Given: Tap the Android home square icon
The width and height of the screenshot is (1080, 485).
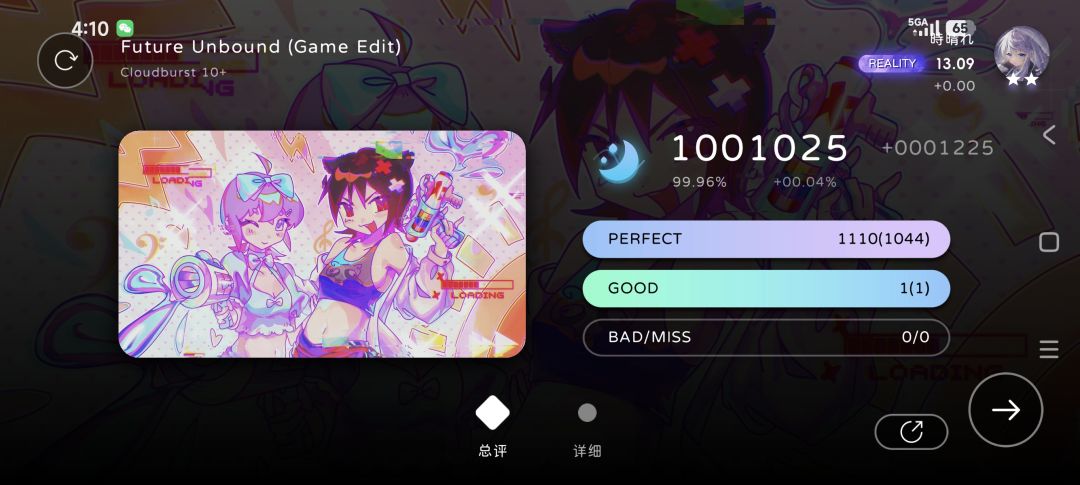Looking at the screenshot, I should coord(1048,242).
